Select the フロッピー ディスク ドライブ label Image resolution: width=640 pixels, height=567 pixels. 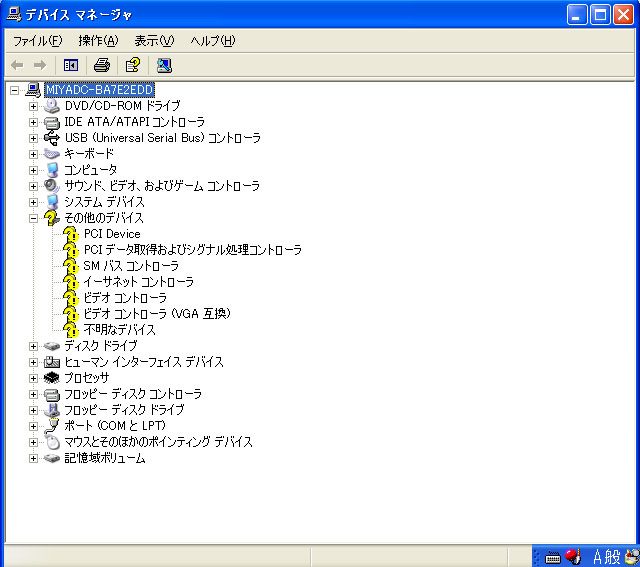pos(124,410)
